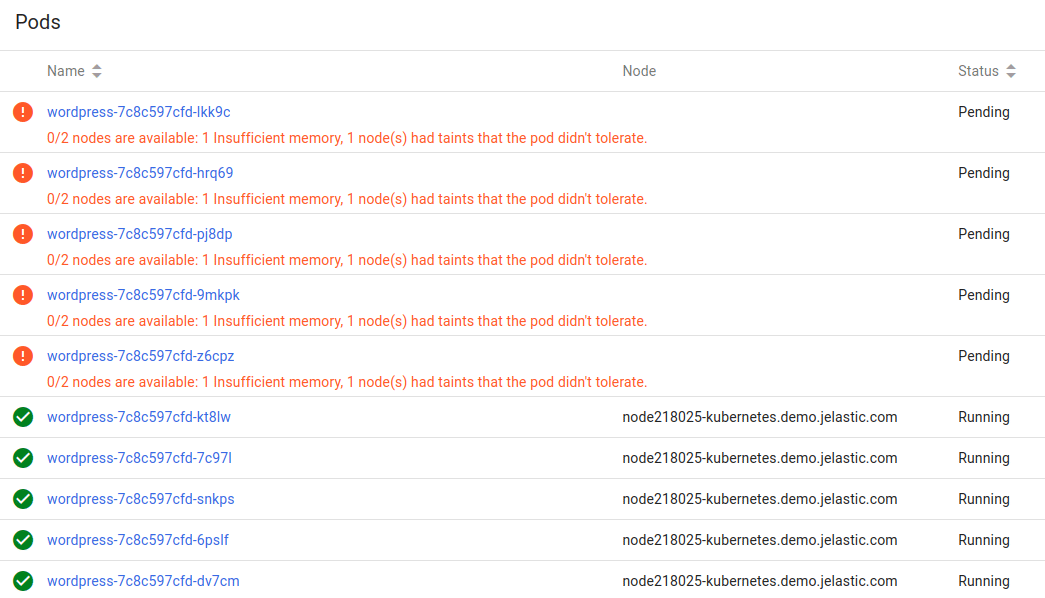
Task: Click insufficient memory error under z6cpz pod
Action: (x=347, y=382)
